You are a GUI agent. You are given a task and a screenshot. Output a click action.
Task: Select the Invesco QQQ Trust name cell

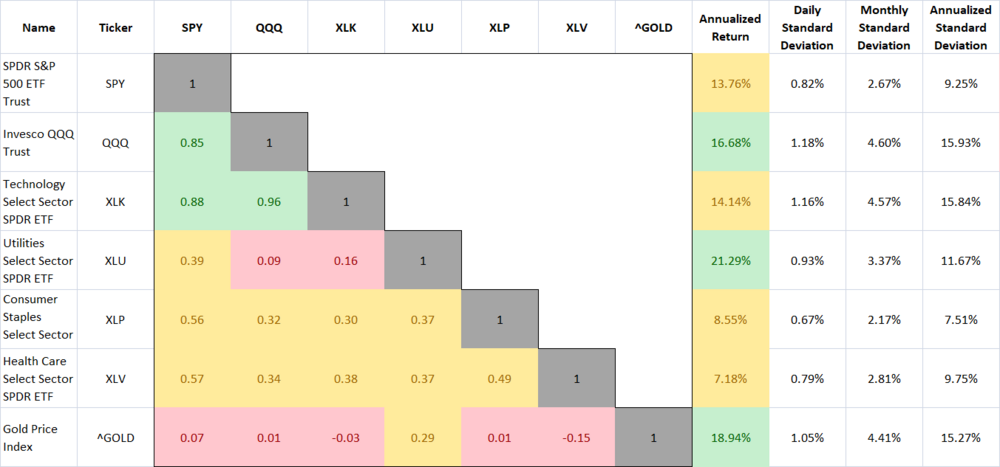(37, 142)
